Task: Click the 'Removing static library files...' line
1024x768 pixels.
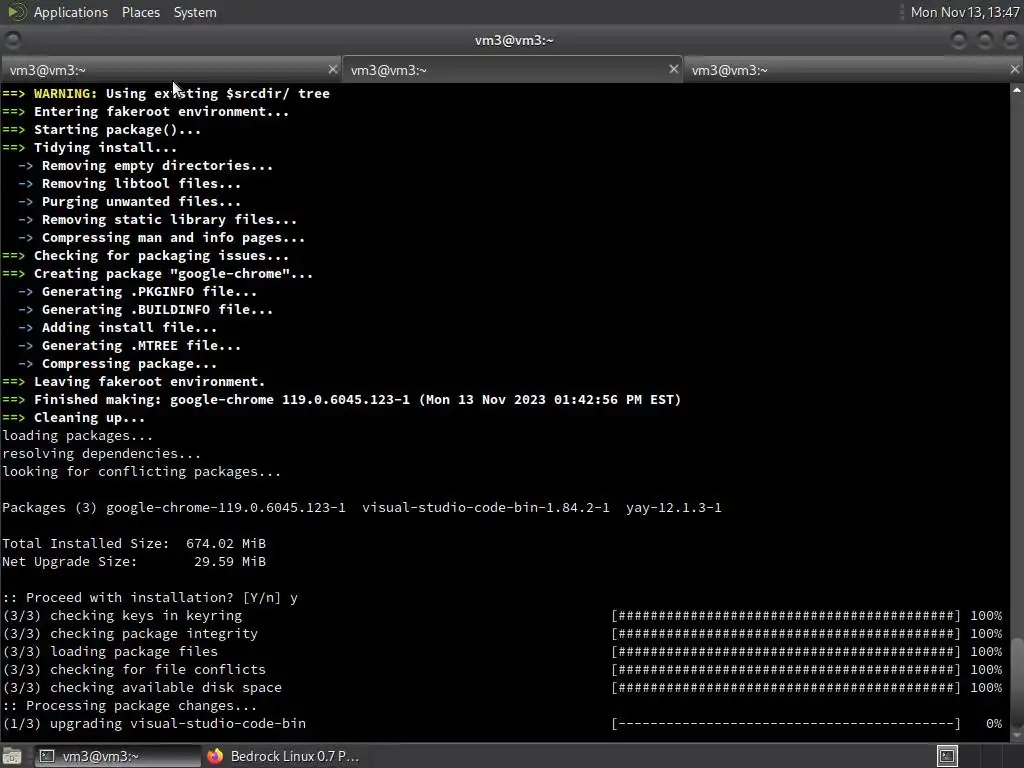Action: tap(157, 219)
